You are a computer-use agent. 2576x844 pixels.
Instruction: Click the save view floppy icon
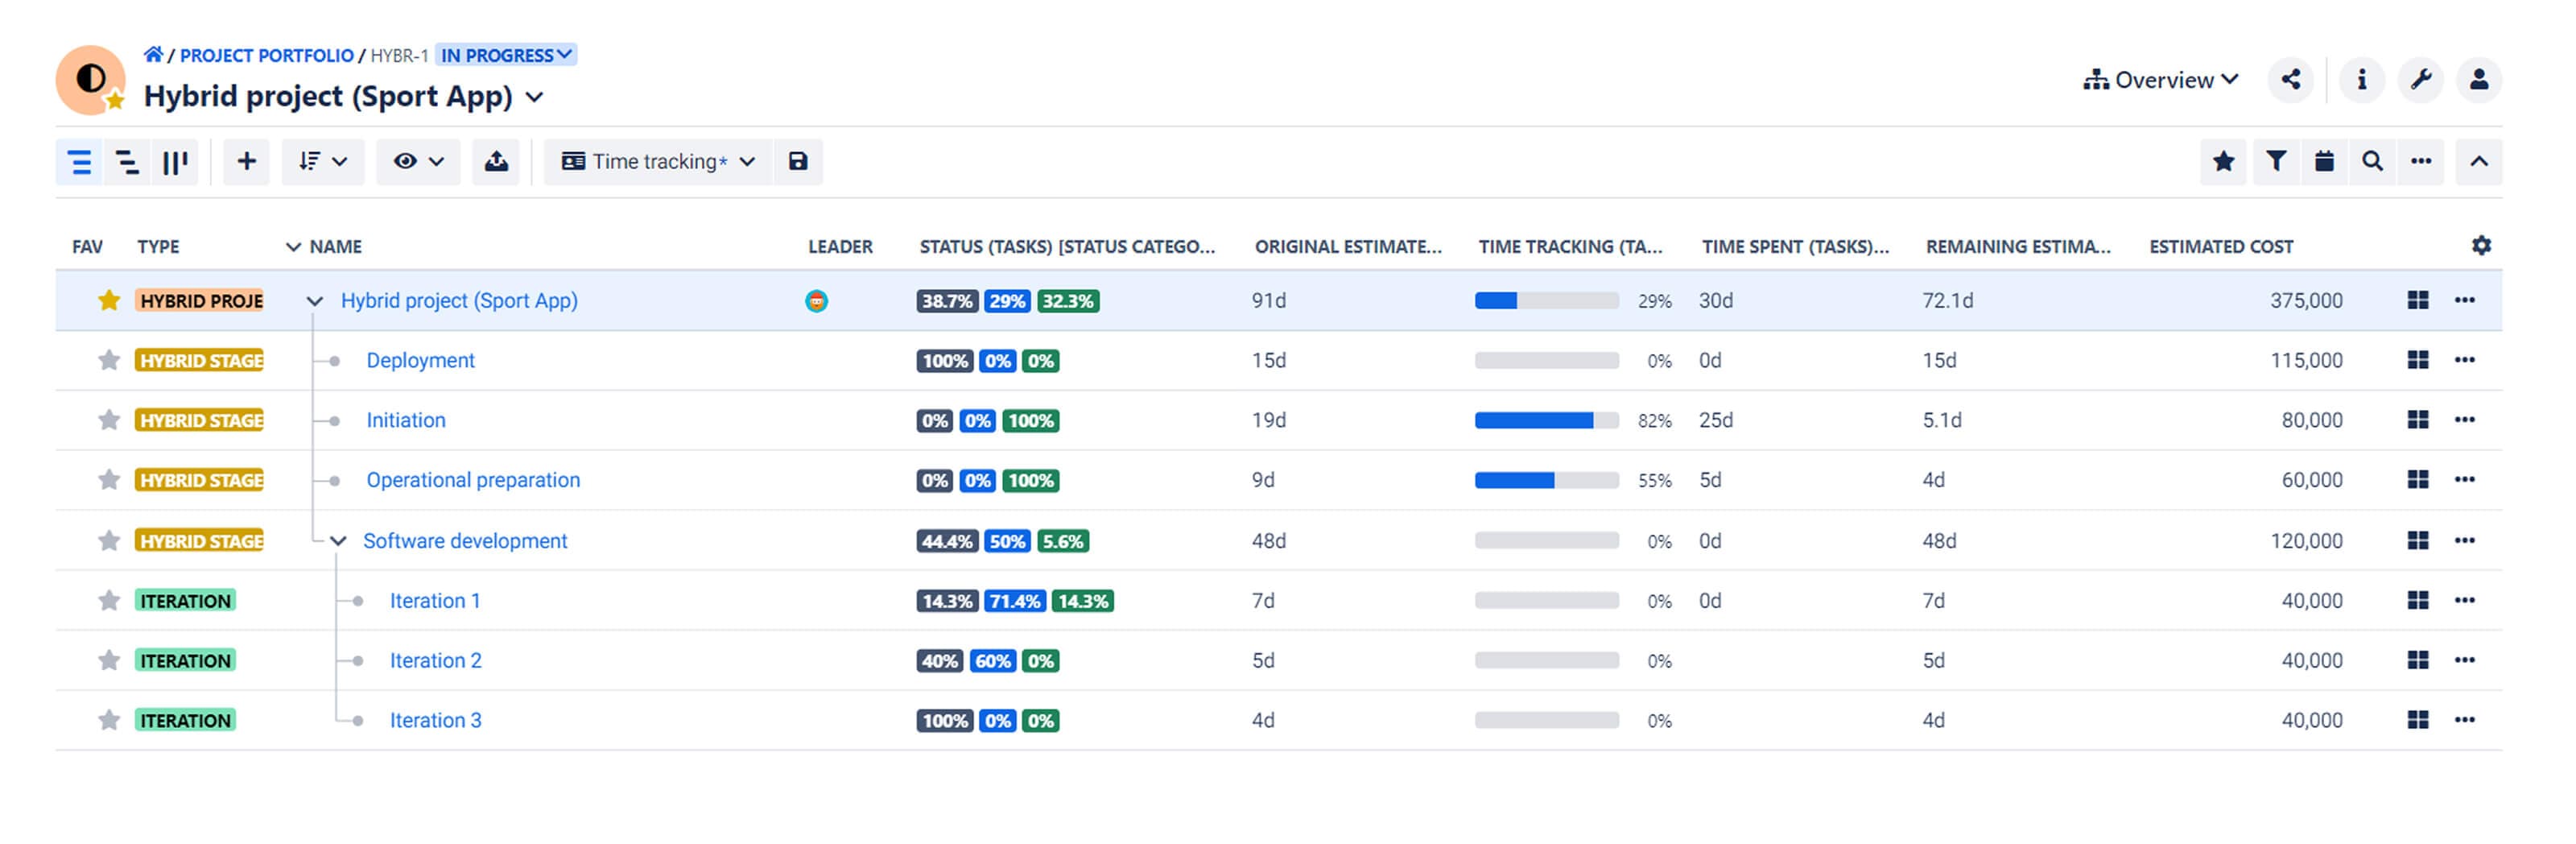pos(797,161)
